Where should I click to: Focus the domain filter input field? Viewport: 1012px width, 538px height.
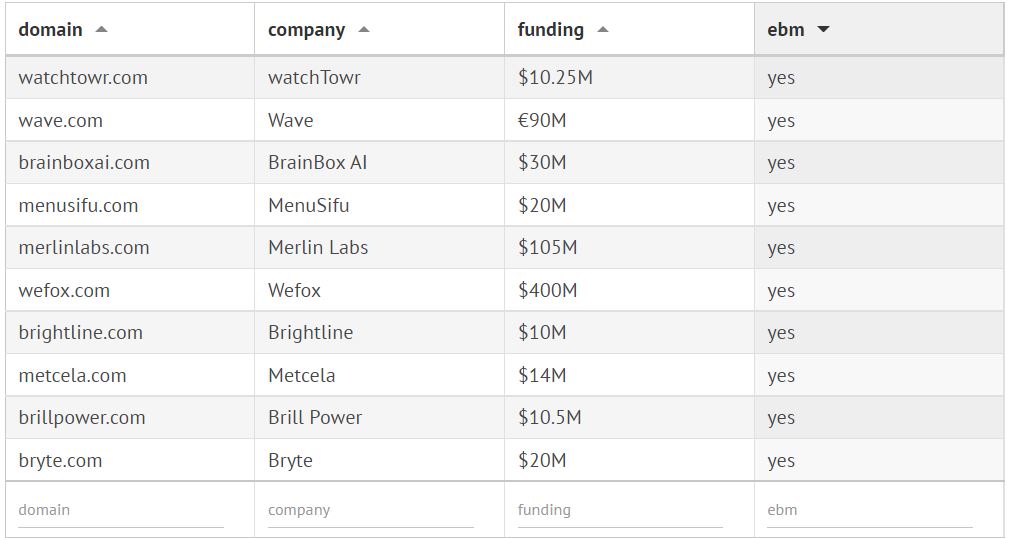pyautogui.click(x=120, y=510)
